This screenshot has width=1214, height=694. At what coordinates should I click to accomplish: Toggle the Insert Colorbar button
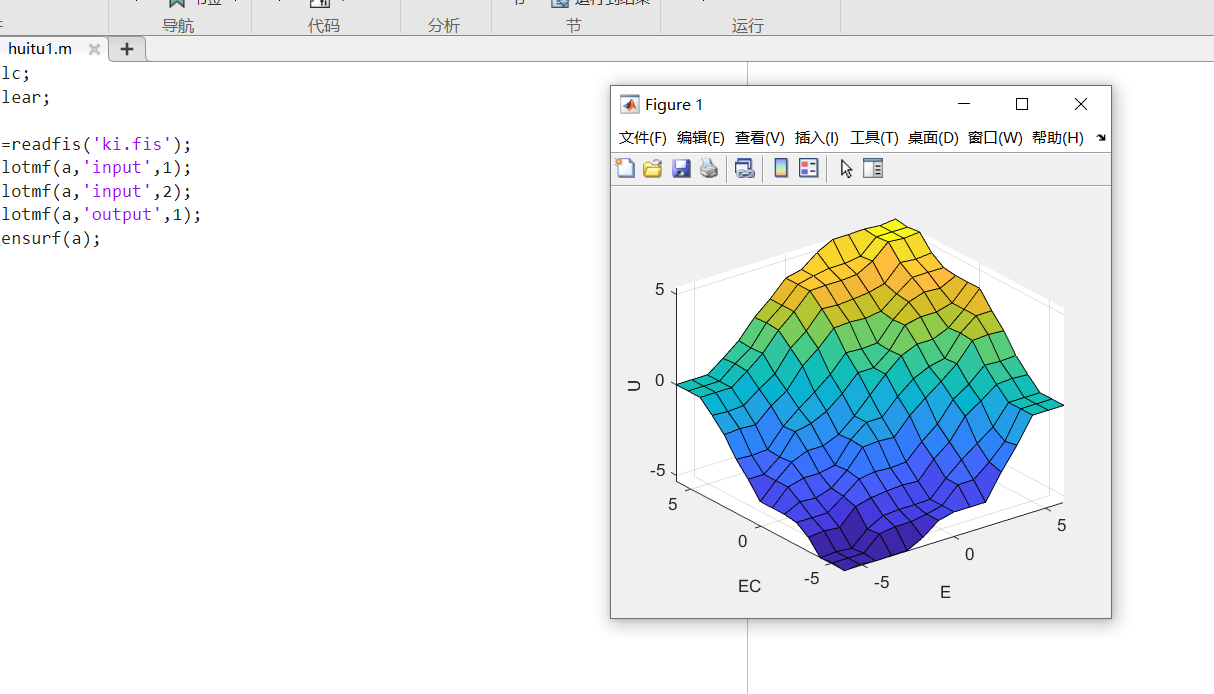point(781,169)
